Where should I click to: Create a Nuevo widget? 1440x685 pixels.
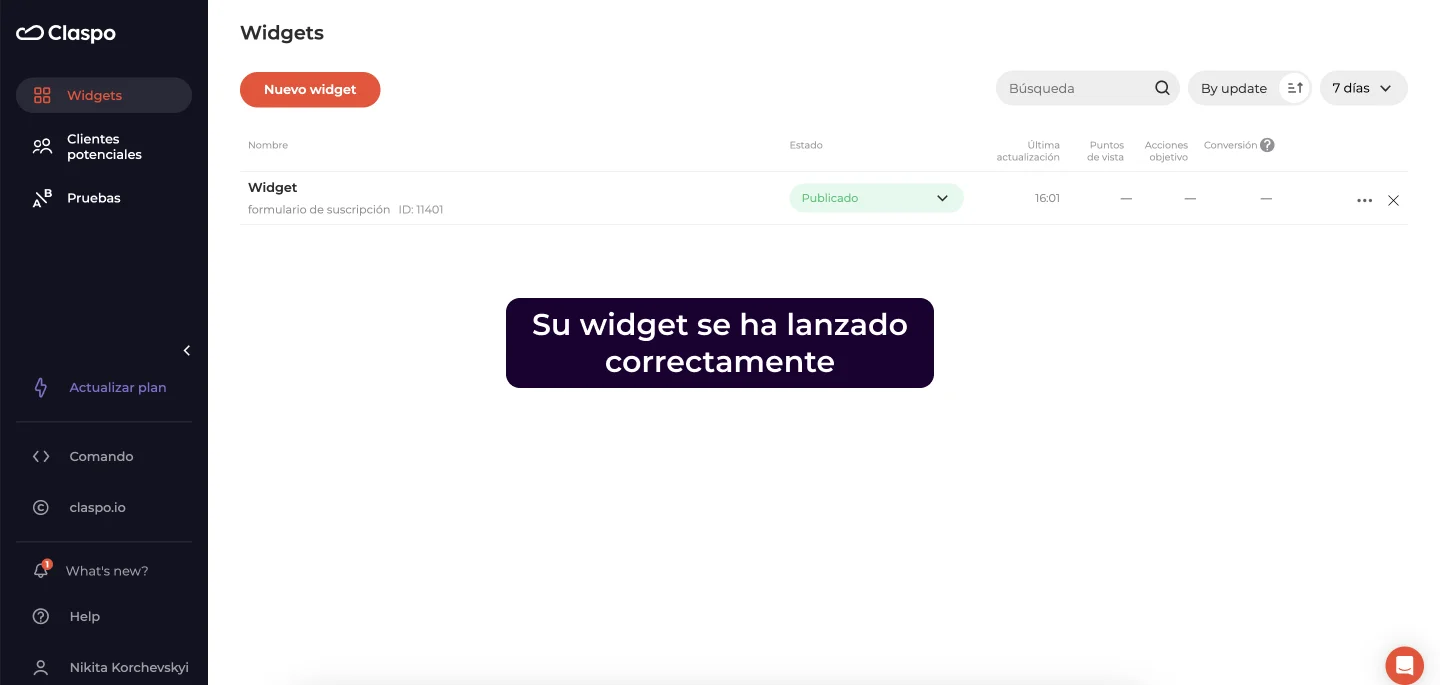click(310, 89)
